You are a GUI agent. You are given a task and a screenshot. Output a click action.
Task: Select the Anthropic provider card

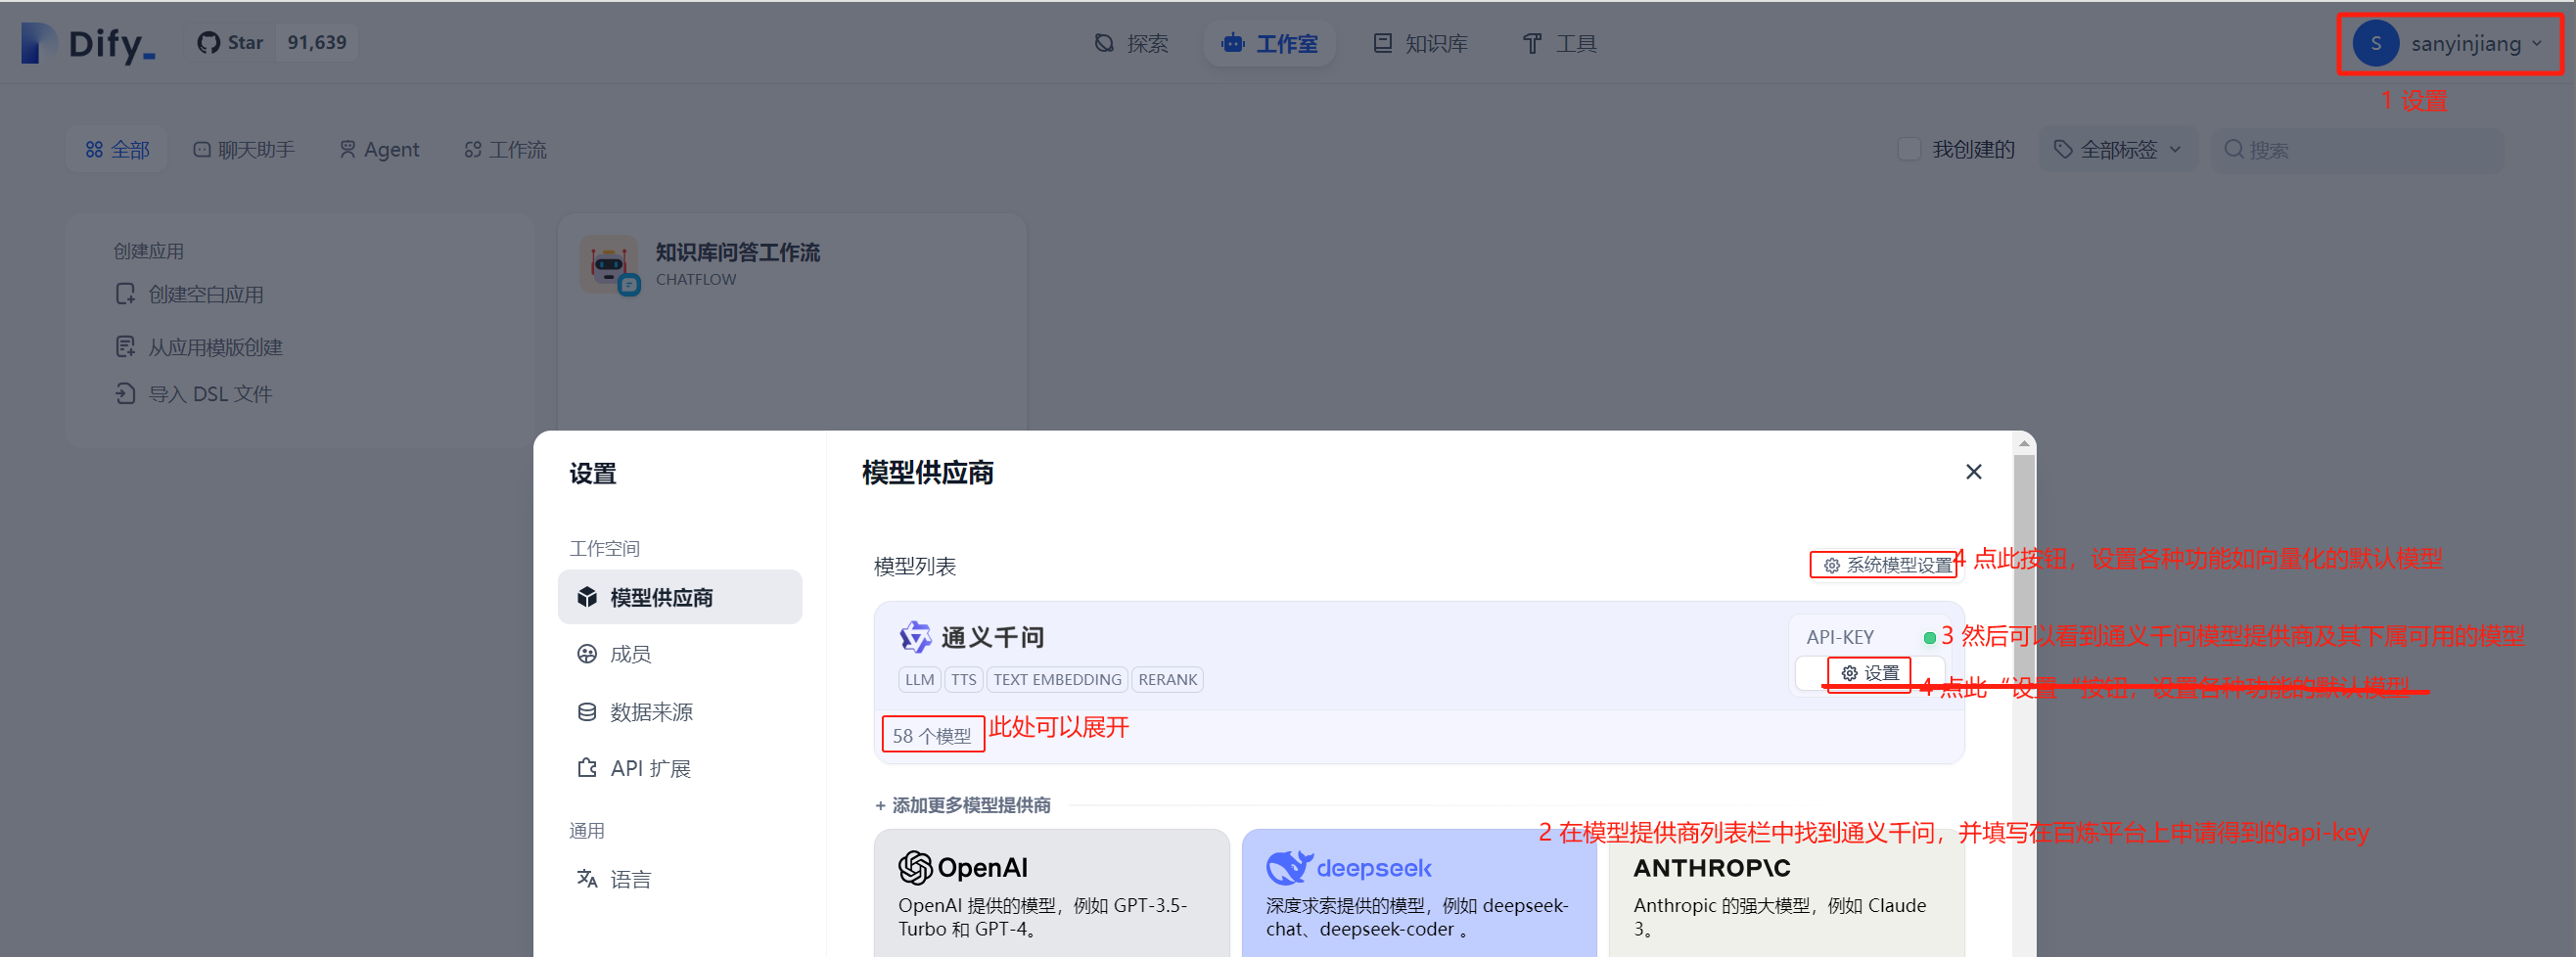click(1786, 893)
